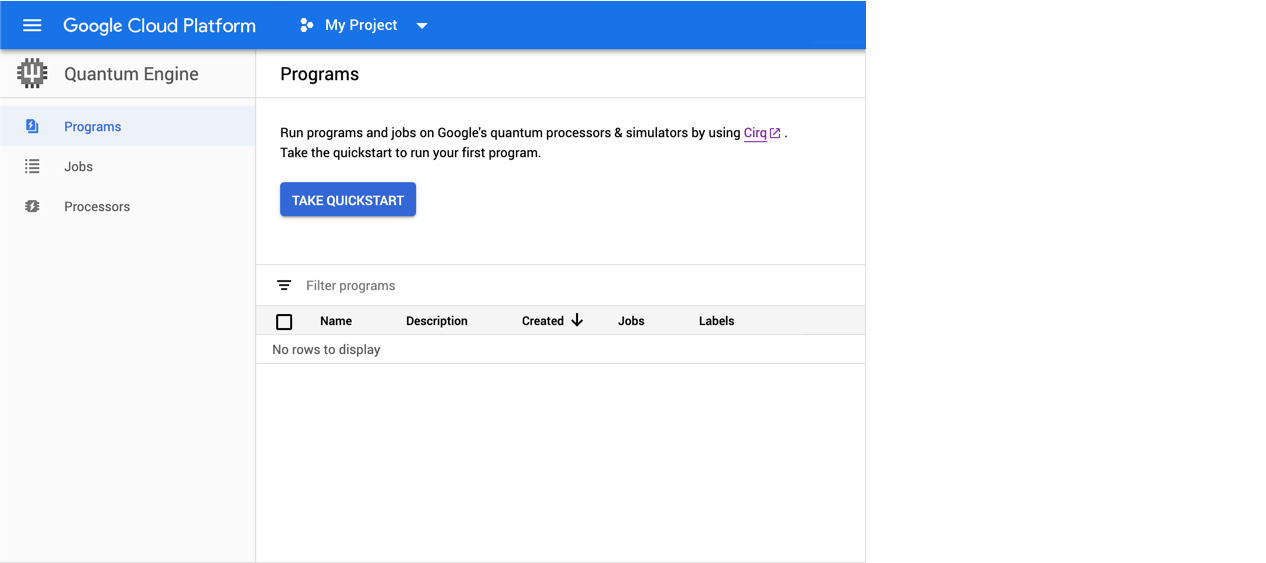The width and height of the screenshot is (1266, 563).
Task: Click the TAKE QUICKSTART button
Action: [x=348, y=199]
